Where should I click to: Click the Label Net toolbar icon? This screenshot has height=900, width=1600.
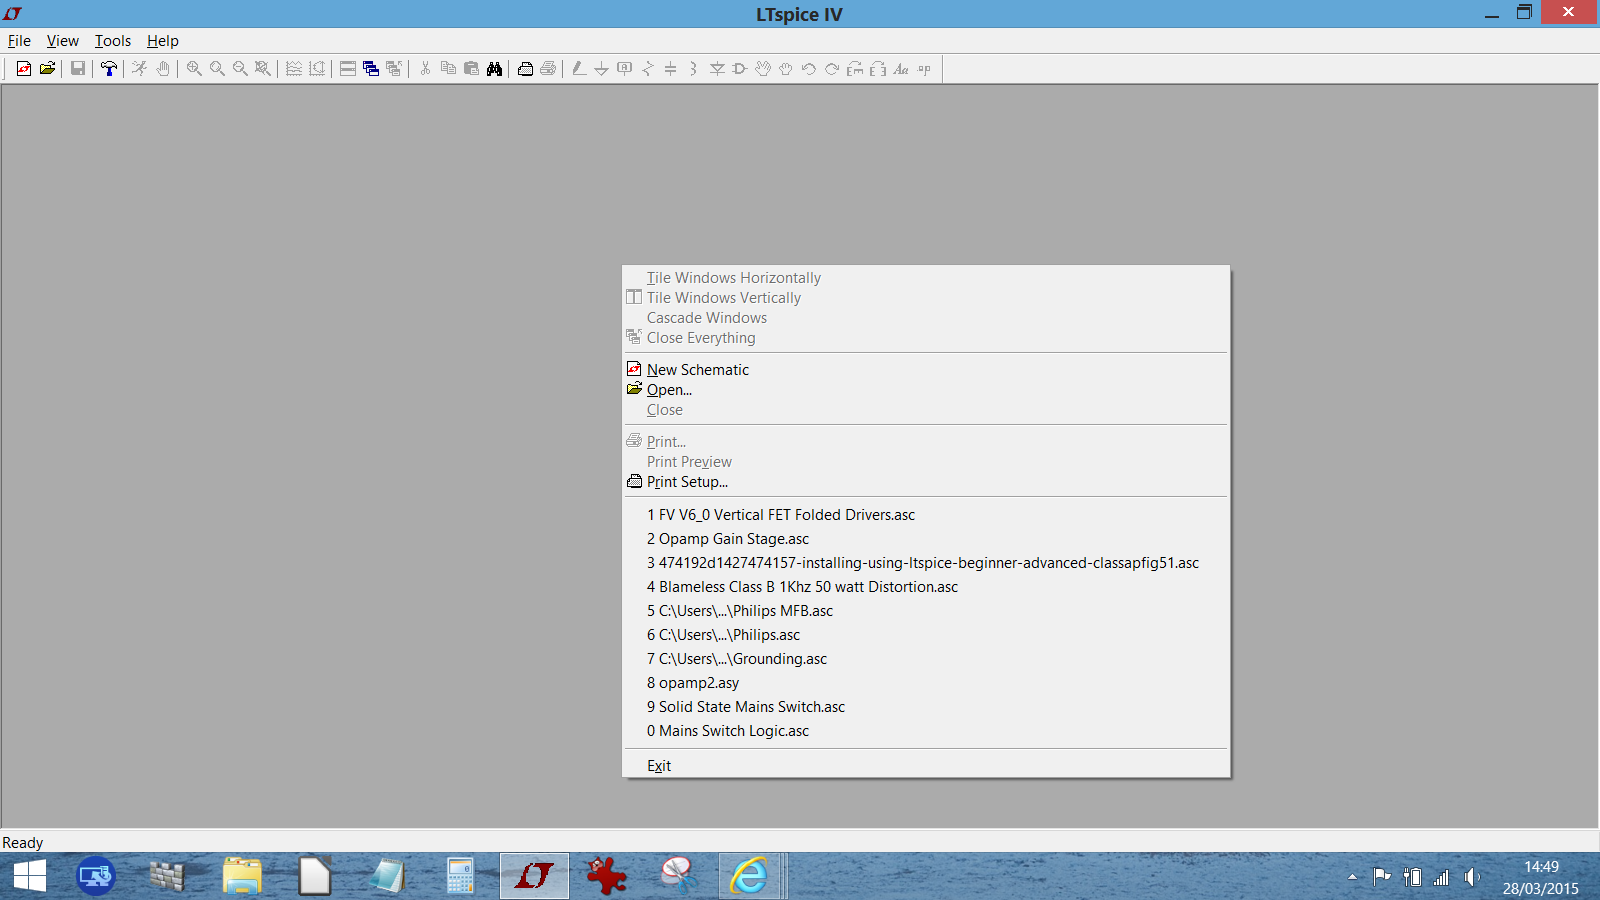point(624,69)
